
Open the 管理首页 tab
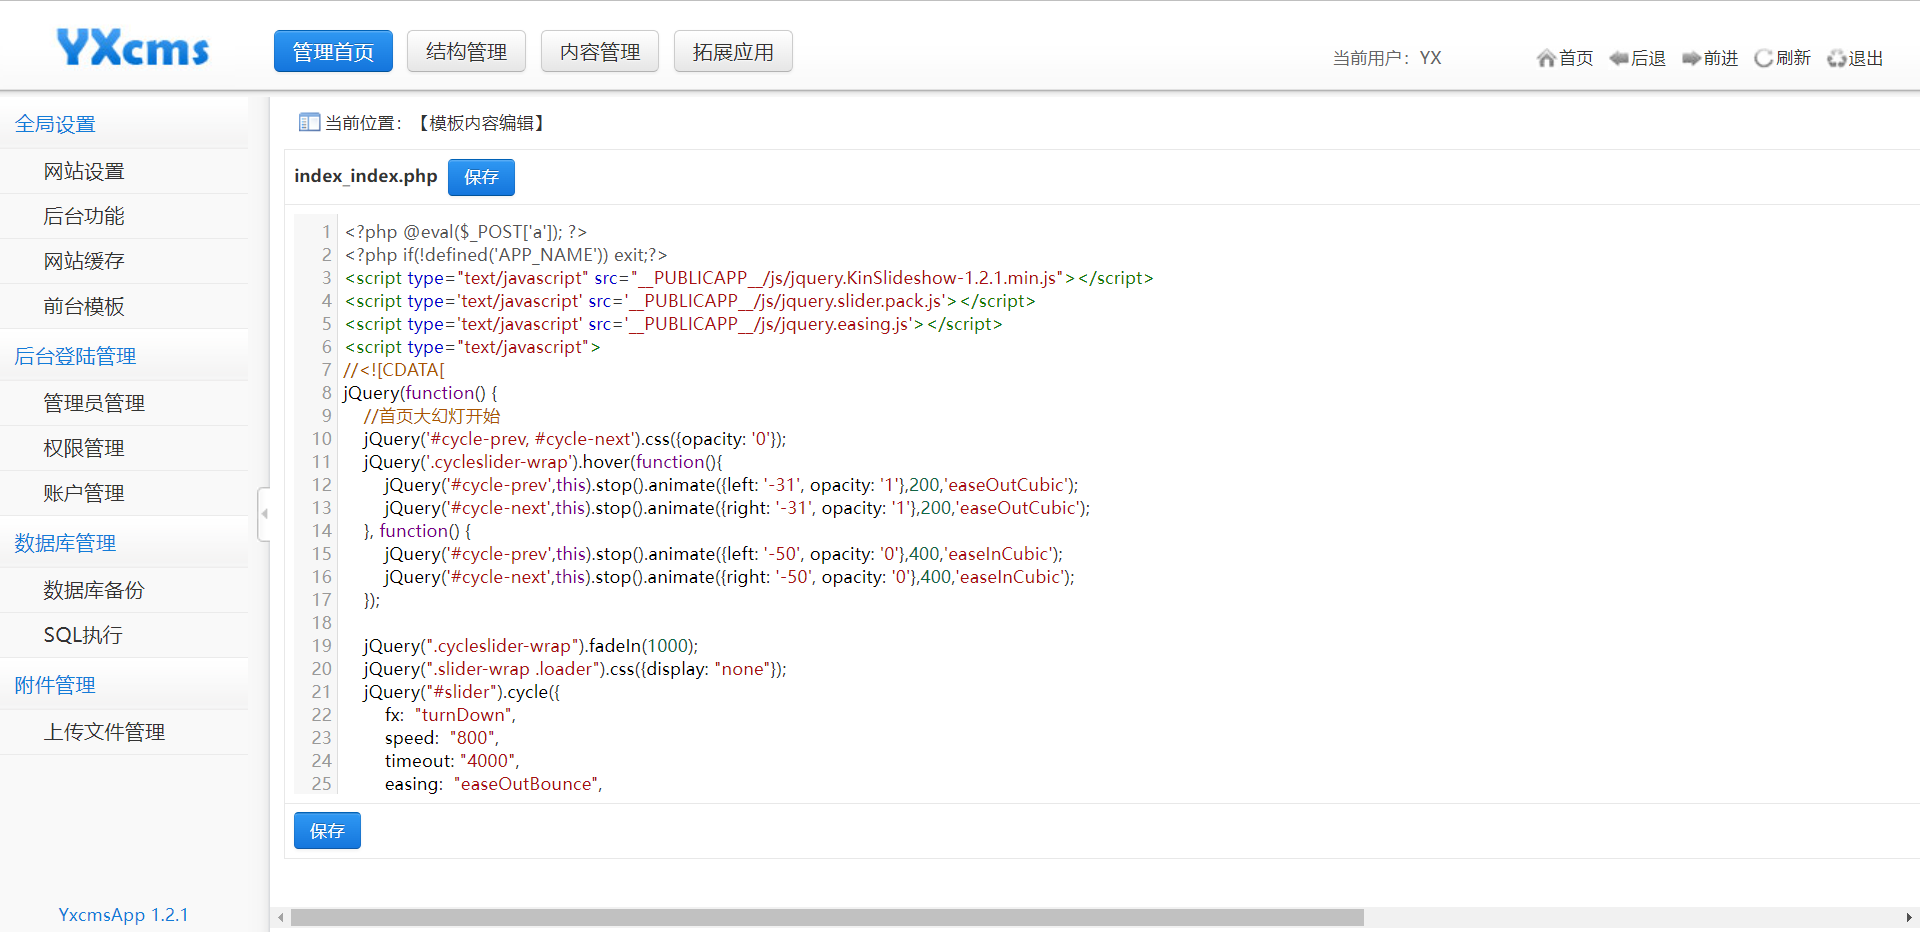[333, 51]
